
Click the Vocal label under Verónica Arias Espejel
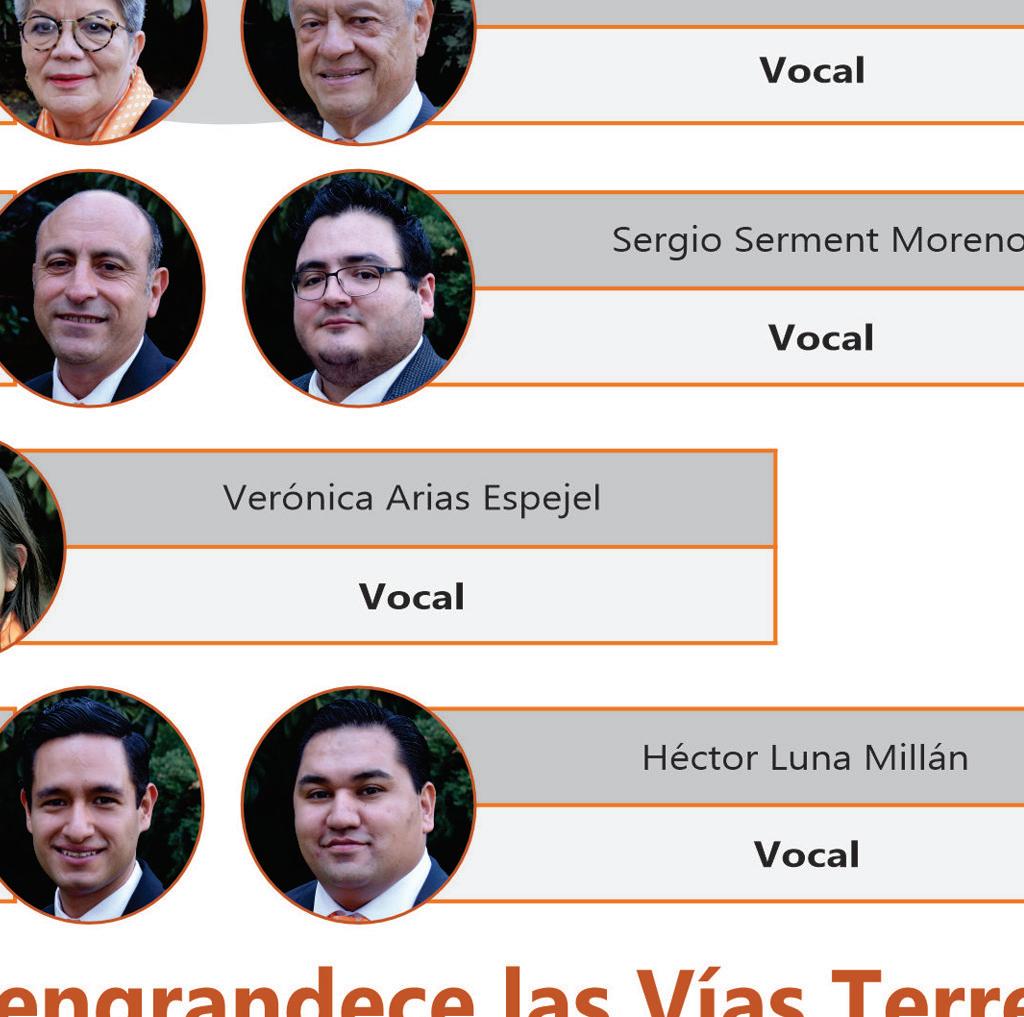(411, 596)
